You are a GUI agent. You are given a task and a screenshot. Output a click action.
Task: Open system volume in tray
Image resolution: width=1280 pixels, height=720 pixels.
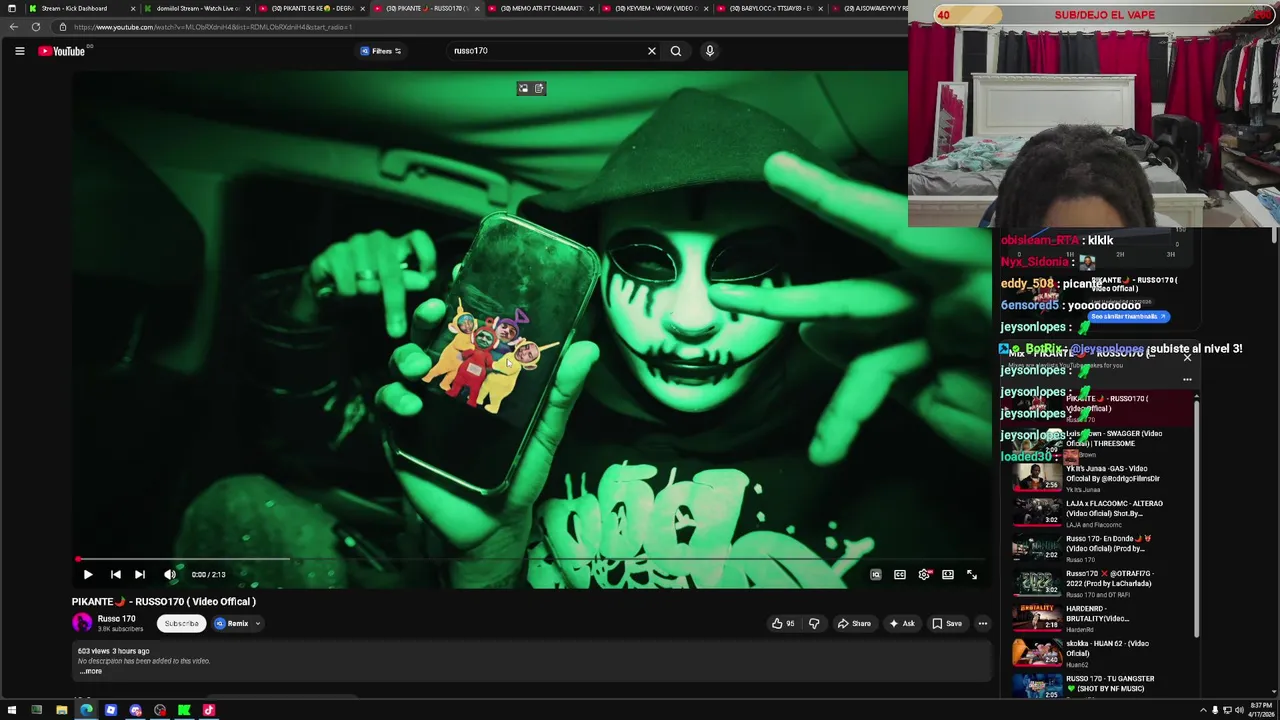1239,711
